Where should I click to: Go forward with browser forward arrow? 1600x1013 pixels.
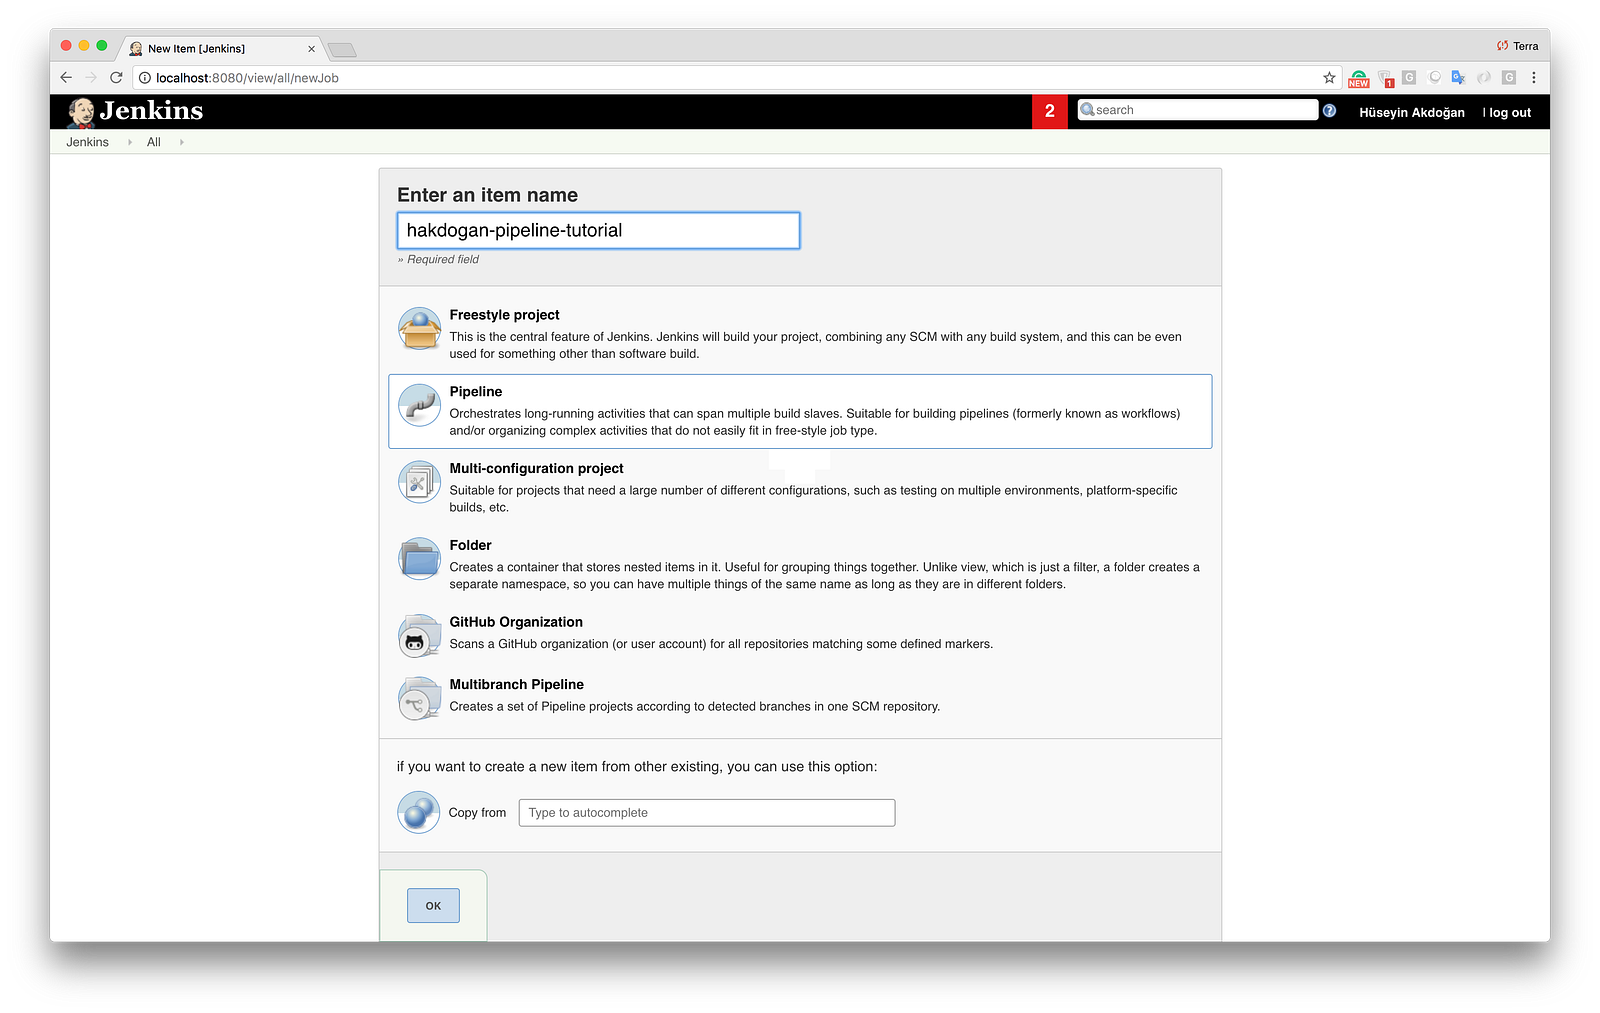(x=91, y=78)
